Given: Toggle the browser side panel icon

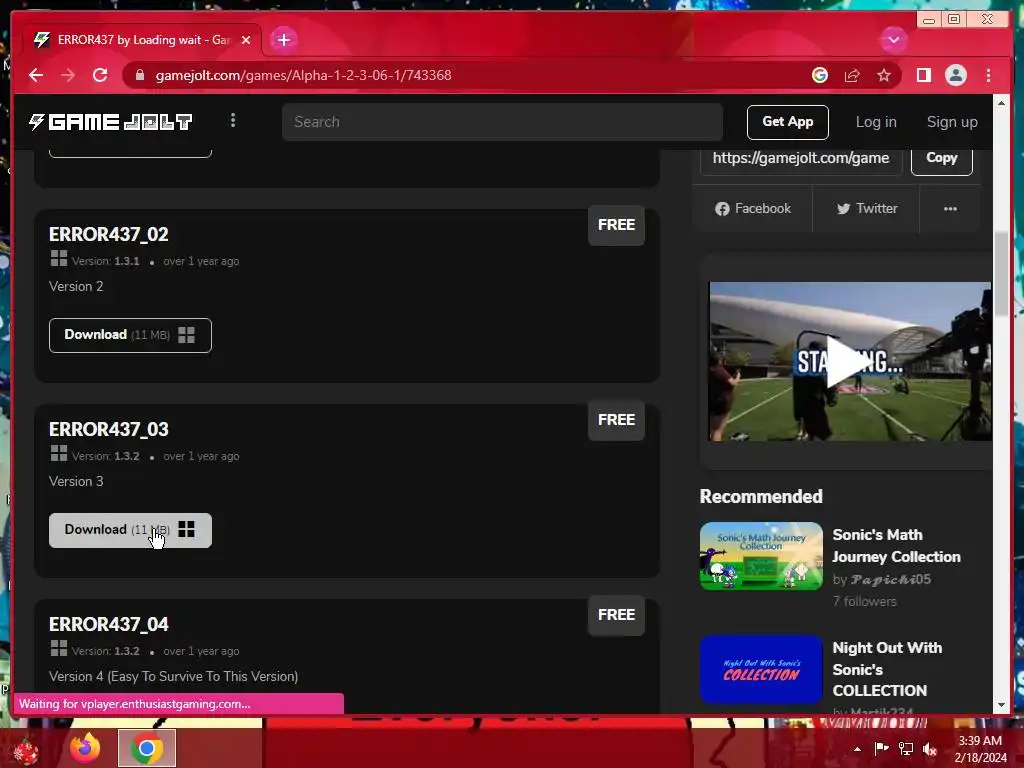Looking at the screenshot, I should point(923,75).
